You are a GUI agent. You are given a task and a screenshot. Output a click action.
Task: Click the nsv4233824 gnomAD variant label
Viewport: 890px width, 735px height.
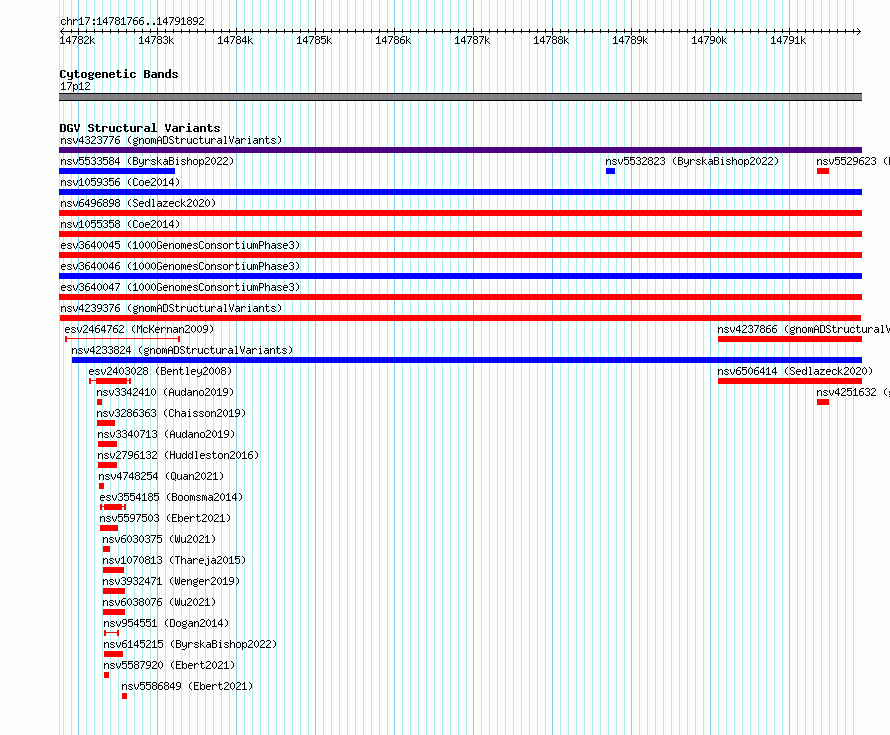(182, 350)
